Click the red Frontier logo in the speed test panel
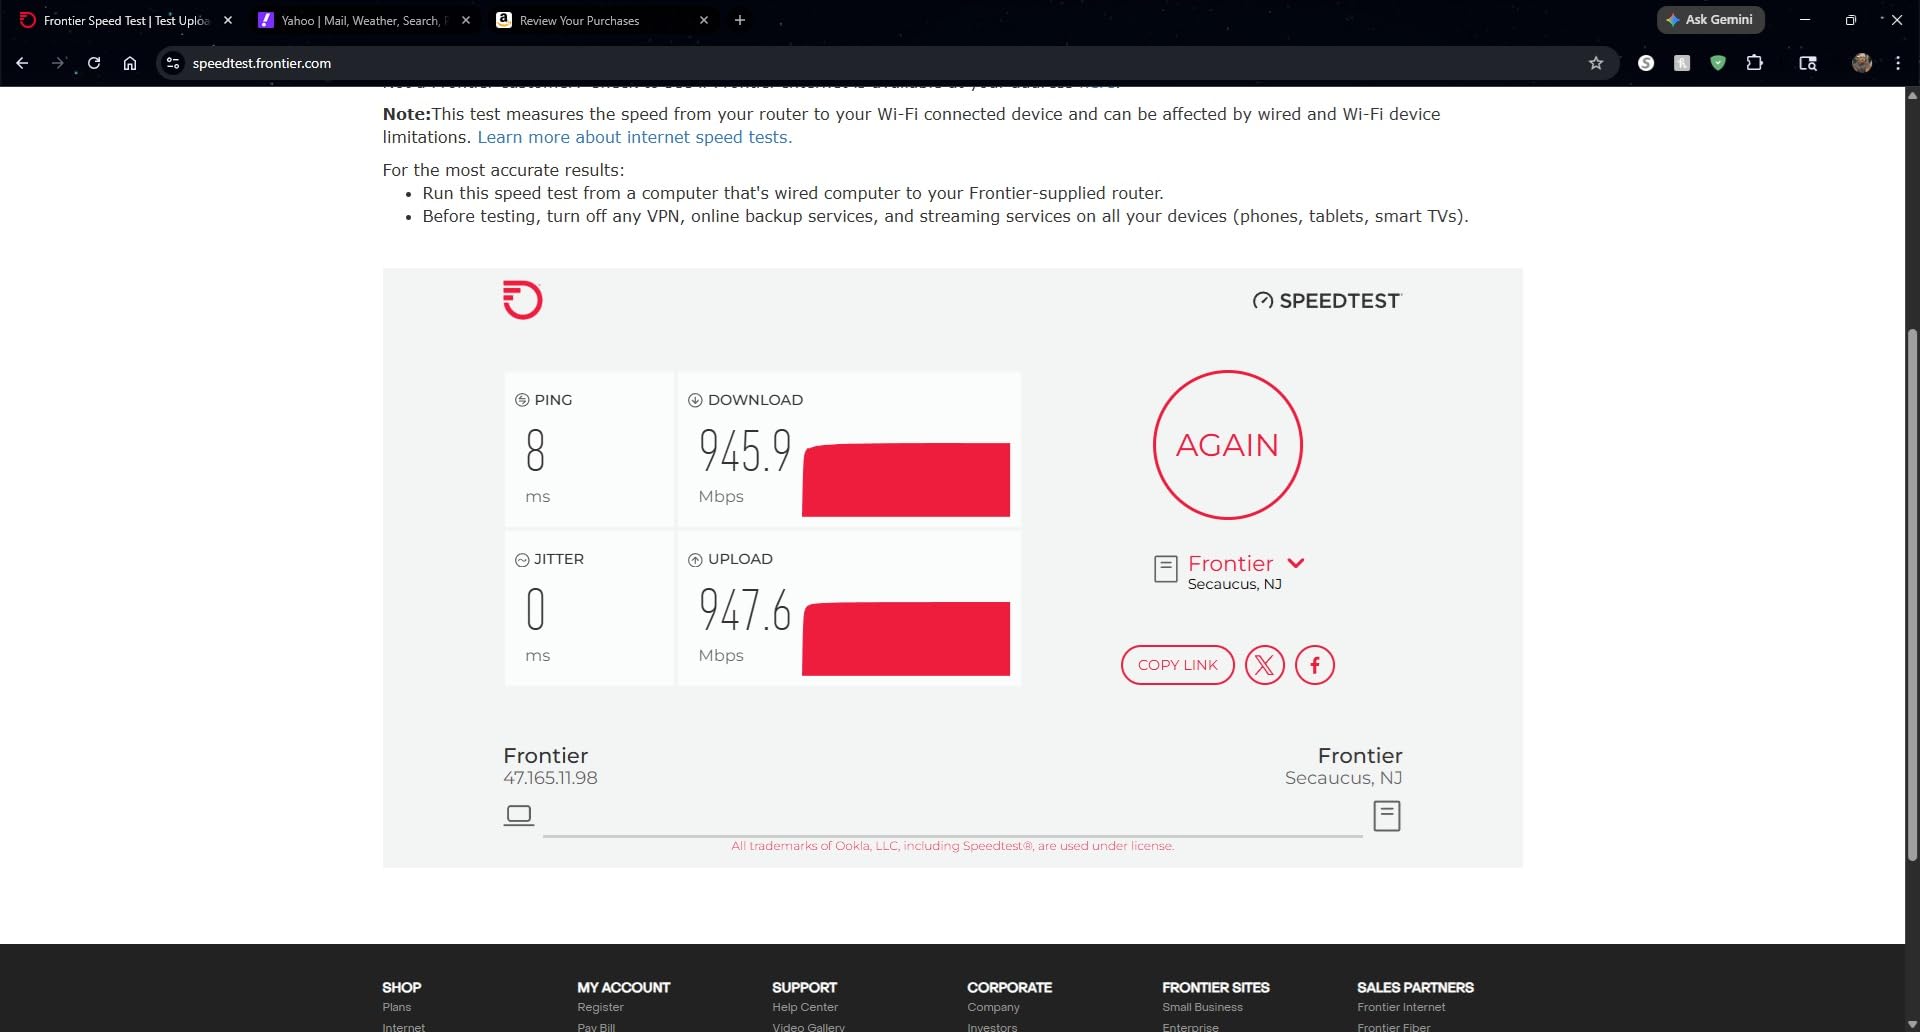This screenshot has width=1920, height=1032. coord(522,300)
